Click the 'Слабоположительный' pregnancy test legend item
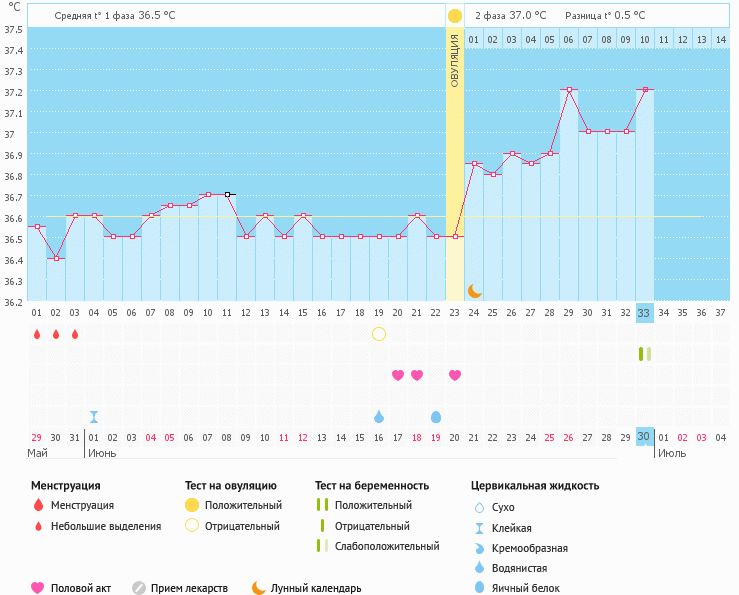Screen dimensions: 739x595 [322, 546]
